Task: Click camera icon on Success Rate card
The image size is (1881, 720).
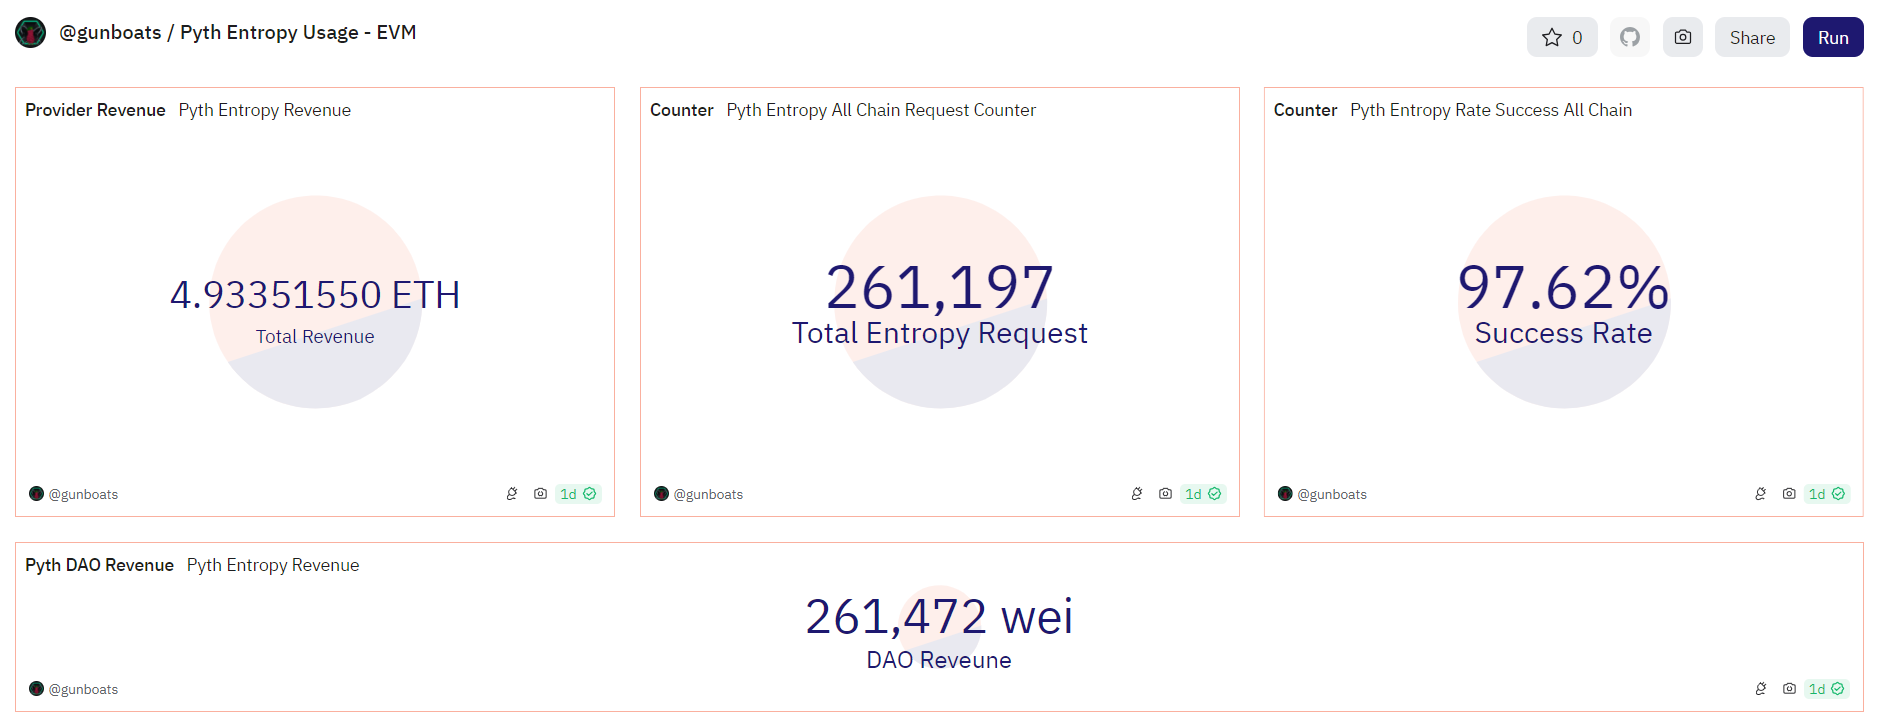Action: (x=1789, y=494)
